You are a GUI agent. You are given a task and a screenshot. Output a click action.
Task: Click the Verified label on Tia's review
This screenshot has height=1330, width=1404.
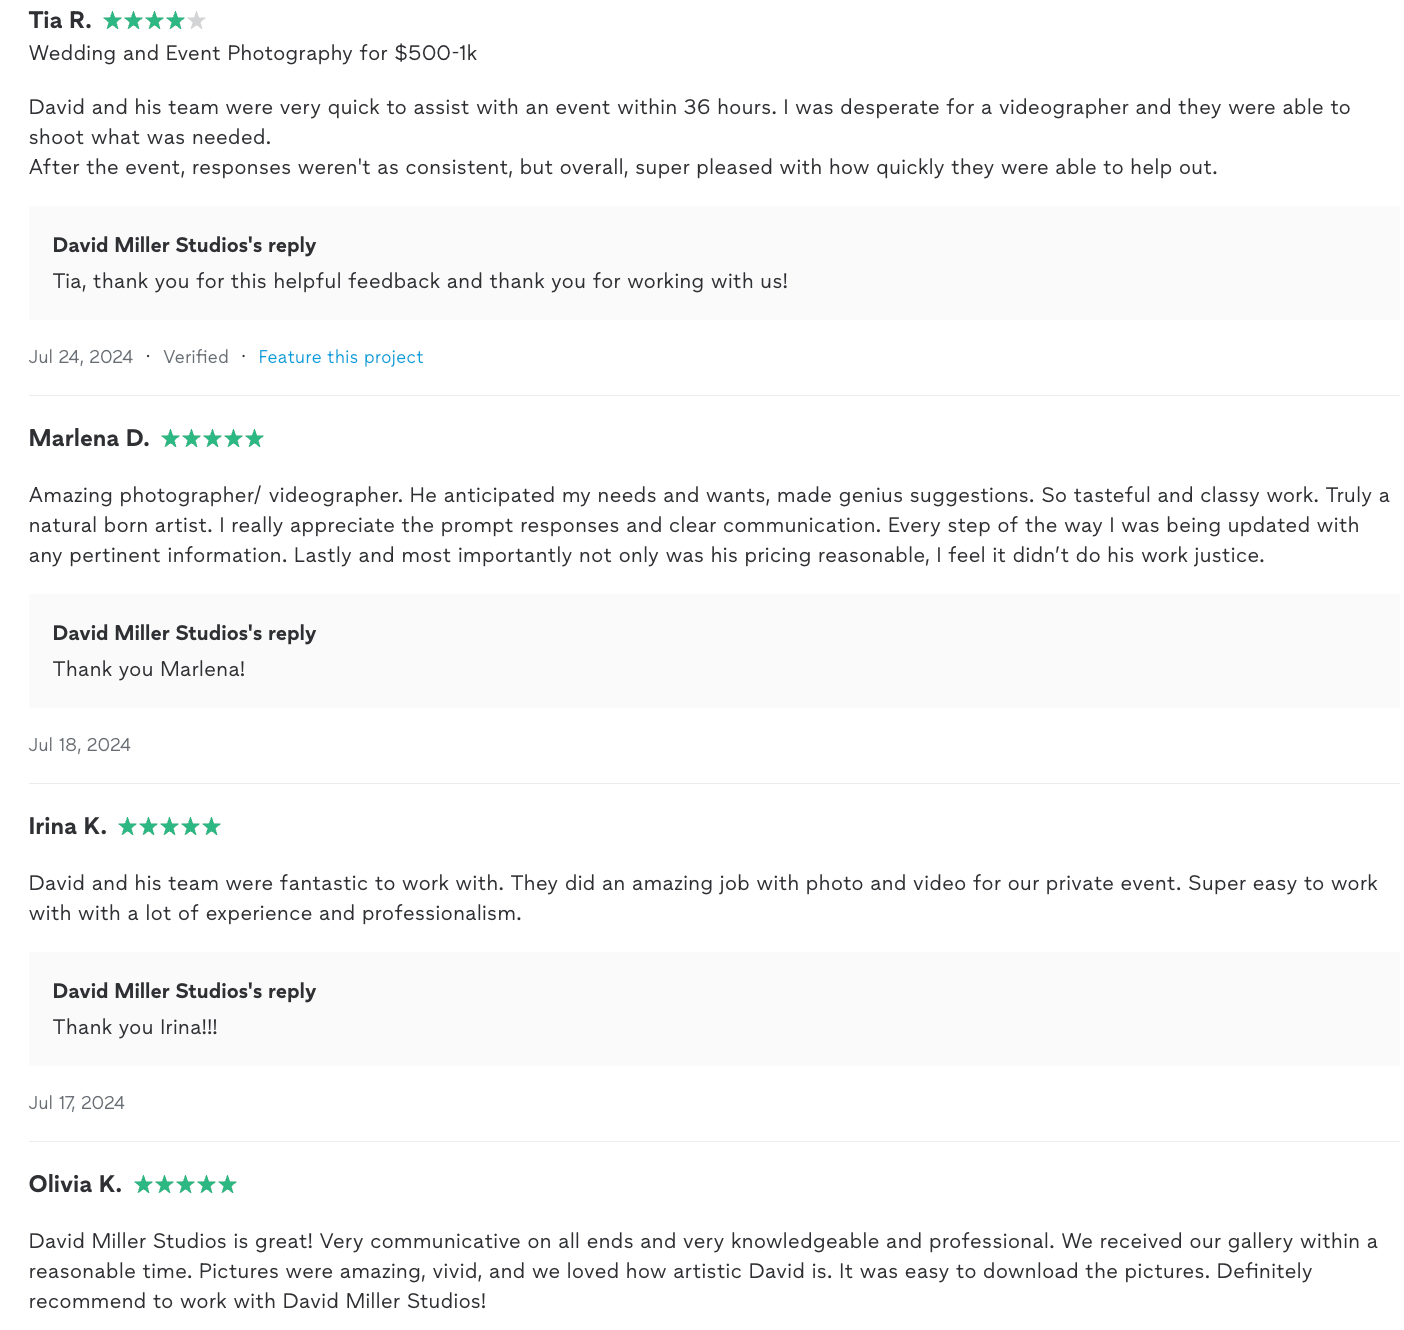pyautogui.click(x=196, y=357)
